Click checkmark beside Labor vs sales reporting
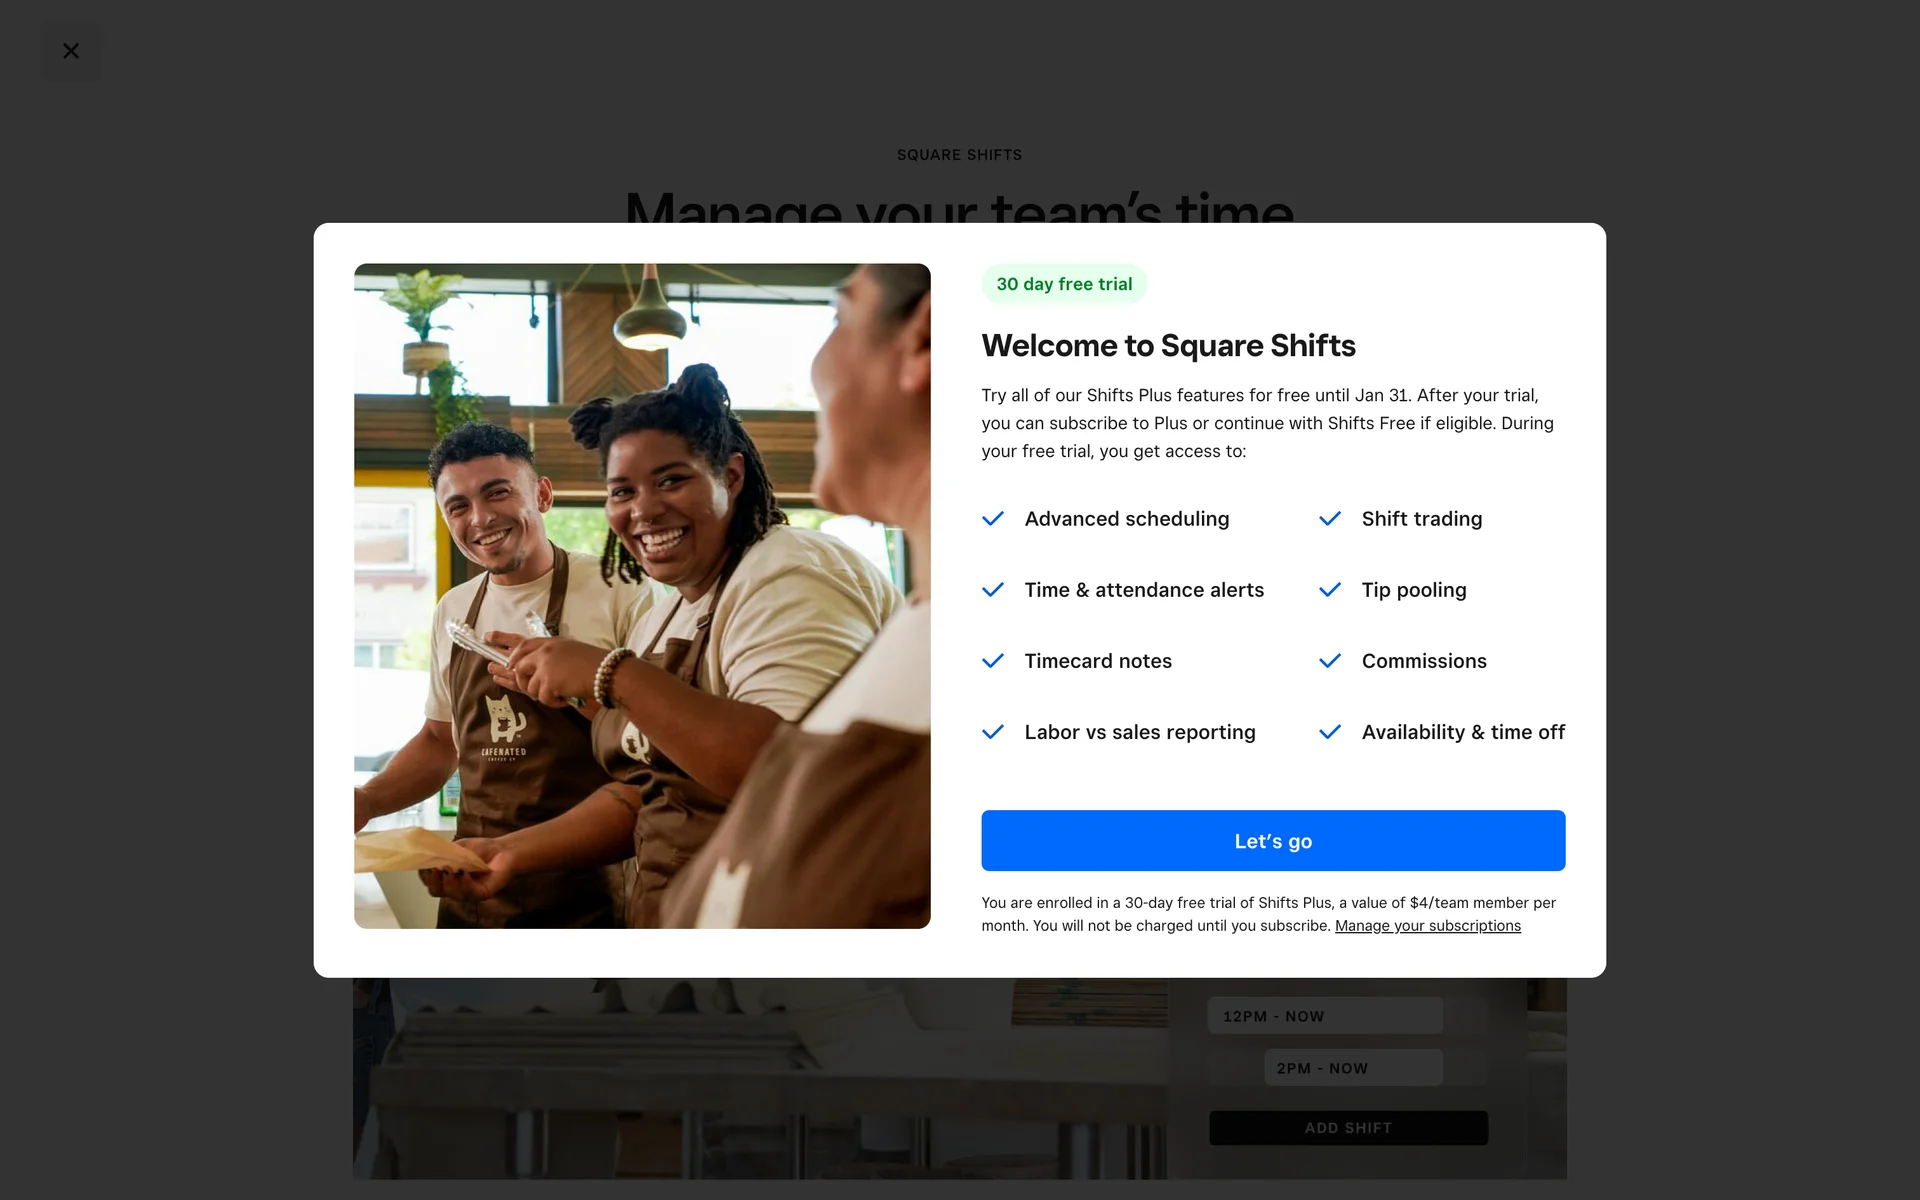 click(992, 732)
